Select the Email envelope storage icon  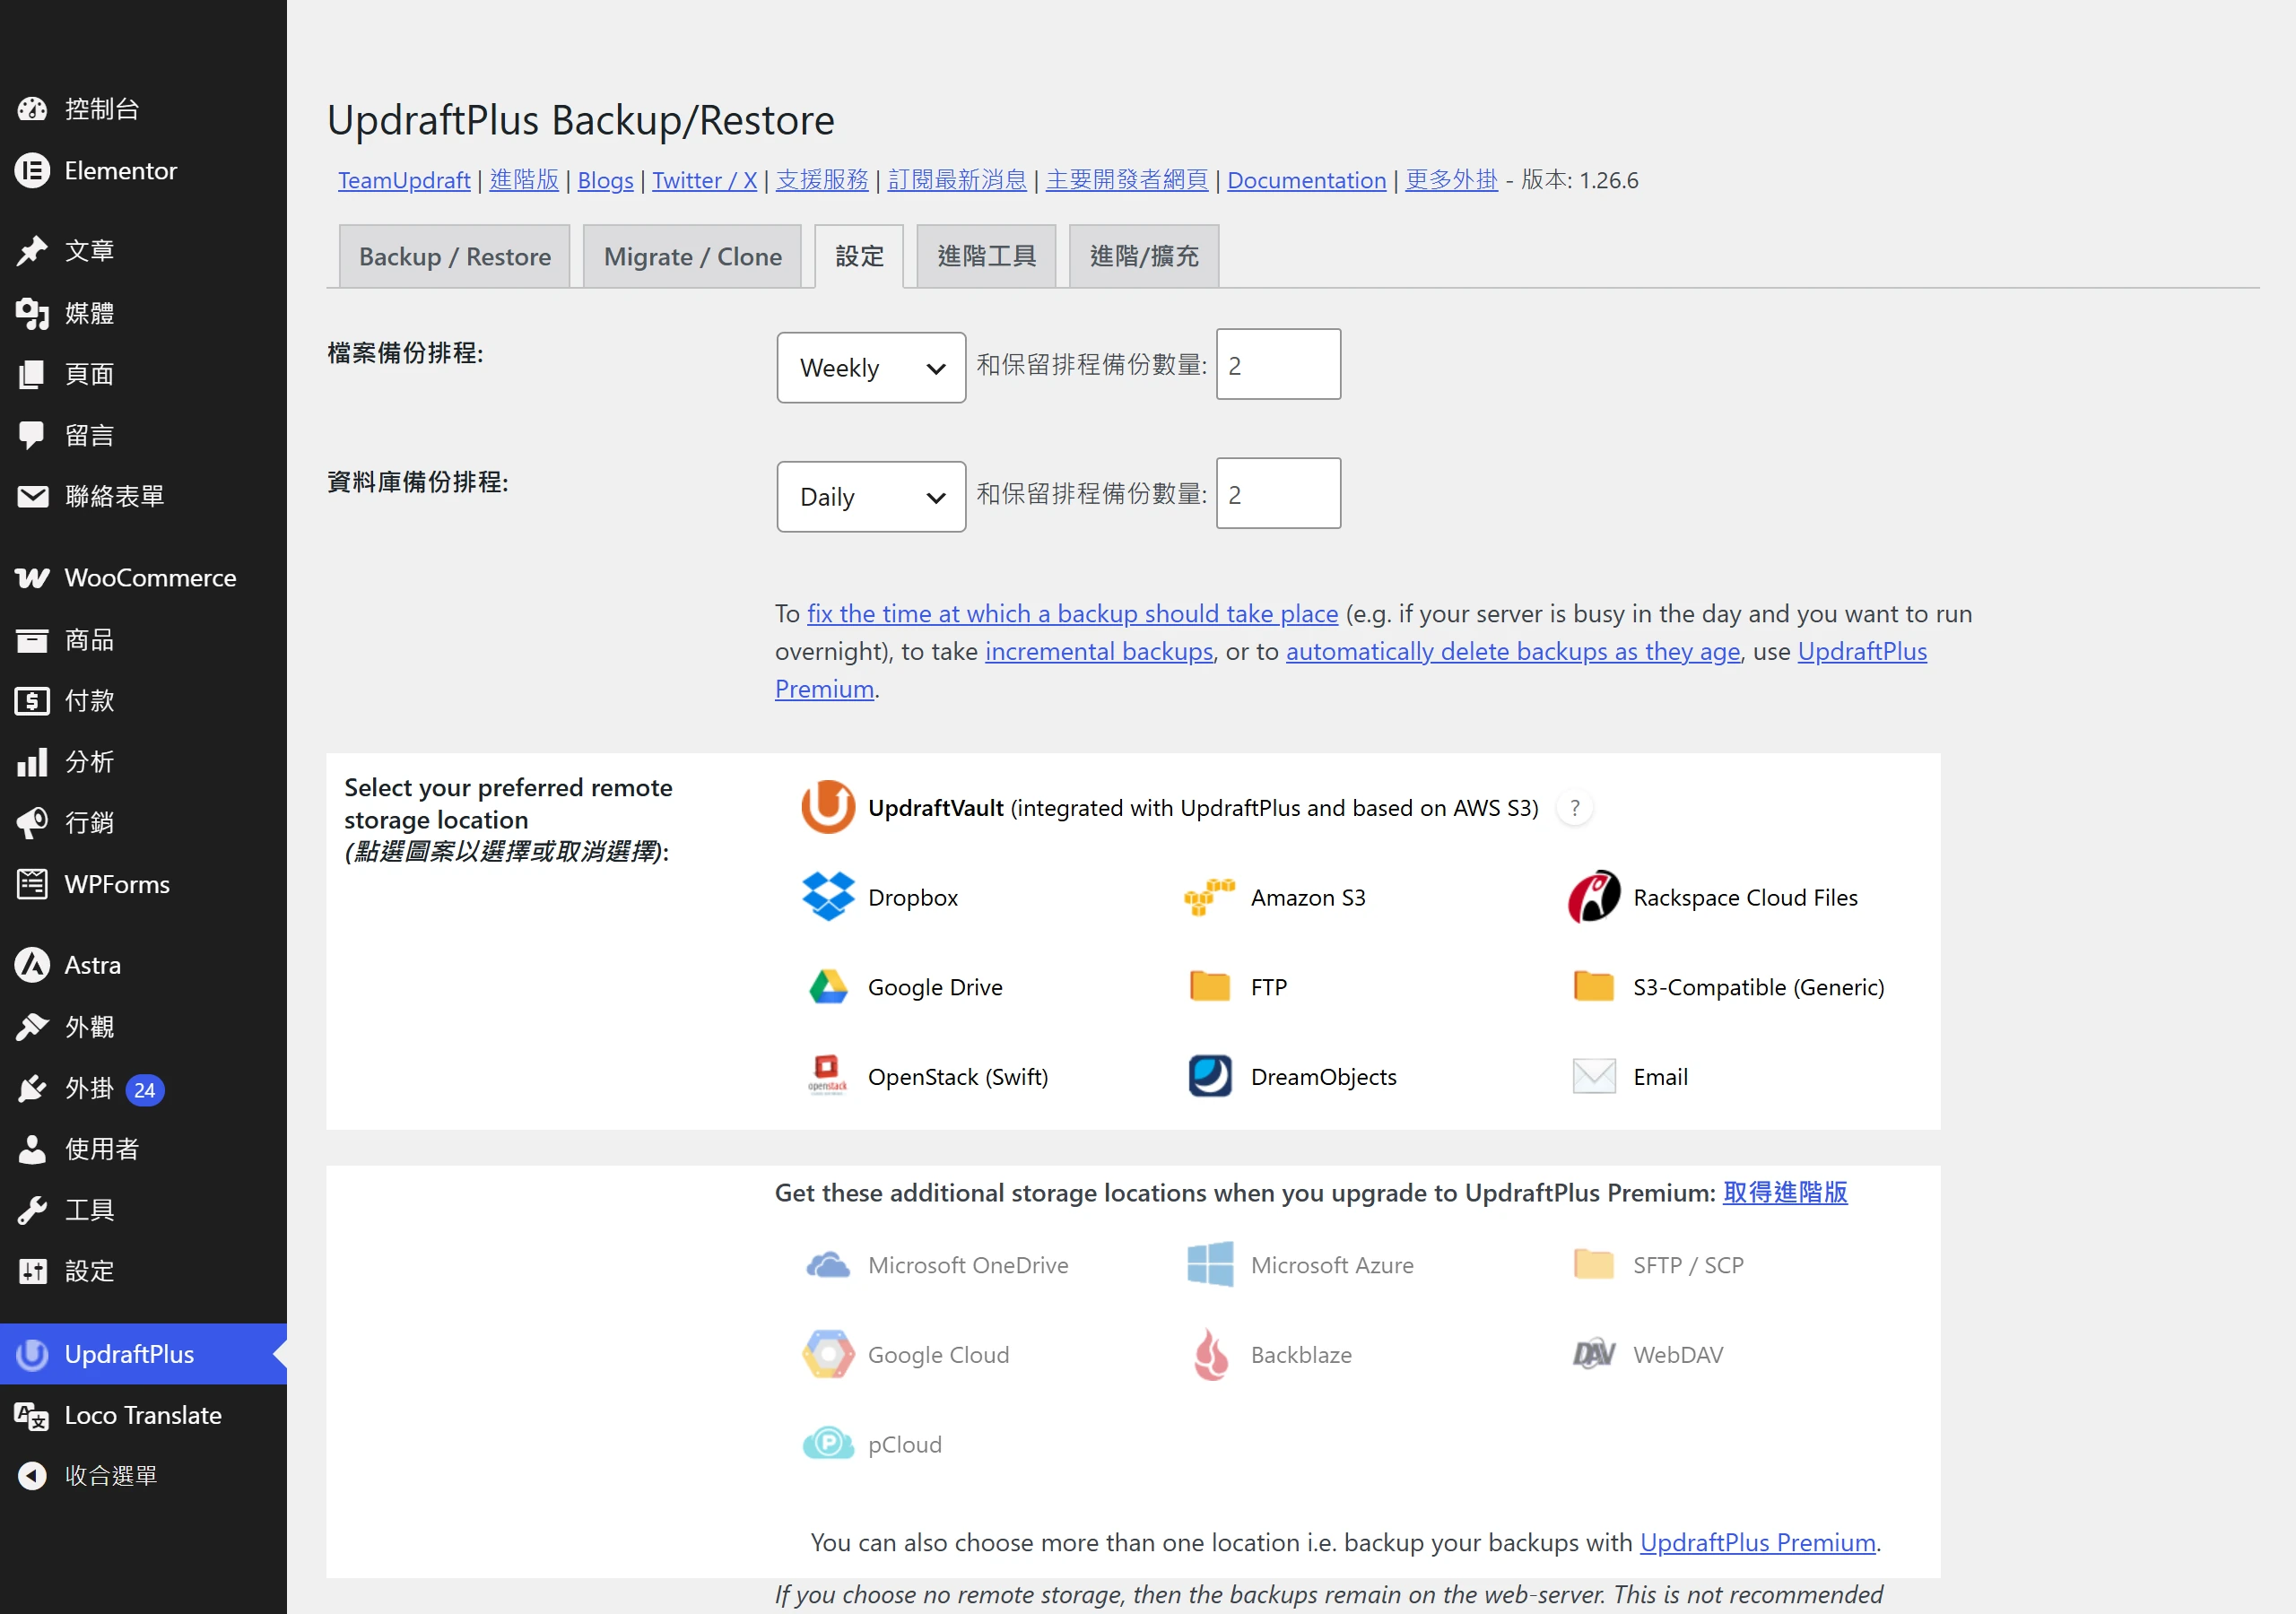coord(1594,1076)
